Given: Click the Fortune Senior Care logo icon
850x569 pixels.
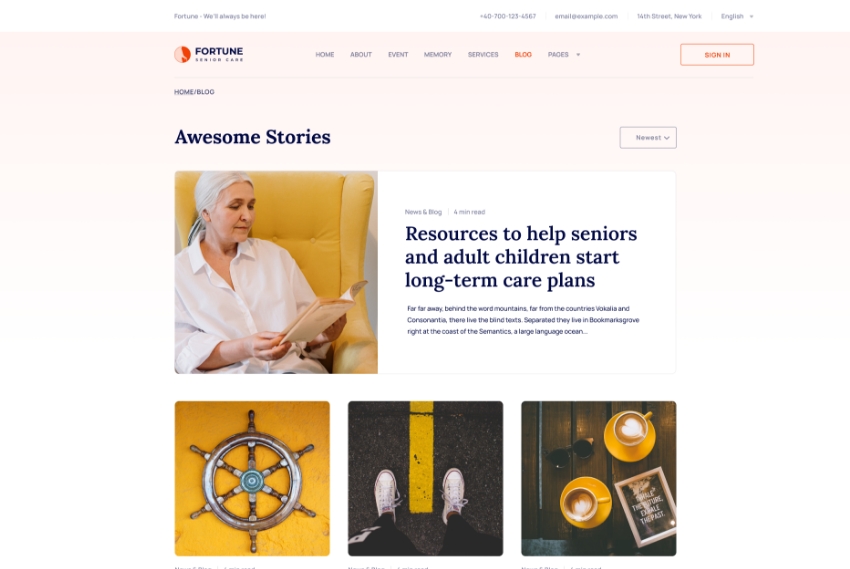Looking at the screenshot, I should coord(182,54).
